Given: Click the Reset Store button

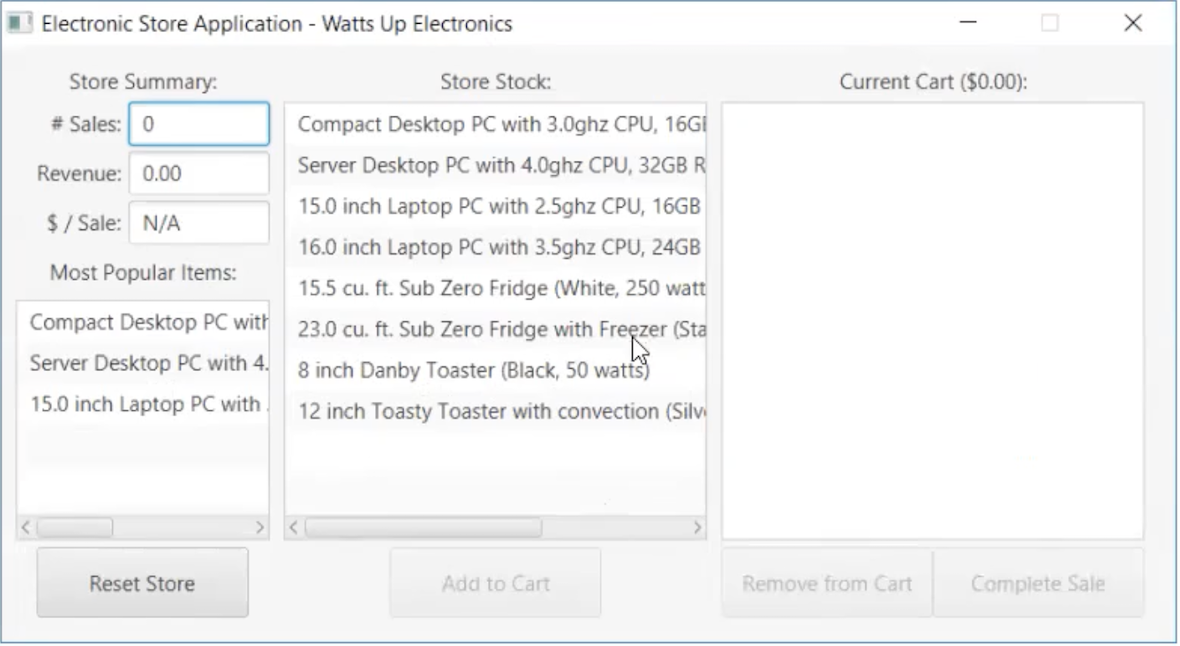Looking at the screenshot, I should coord(142,584).
